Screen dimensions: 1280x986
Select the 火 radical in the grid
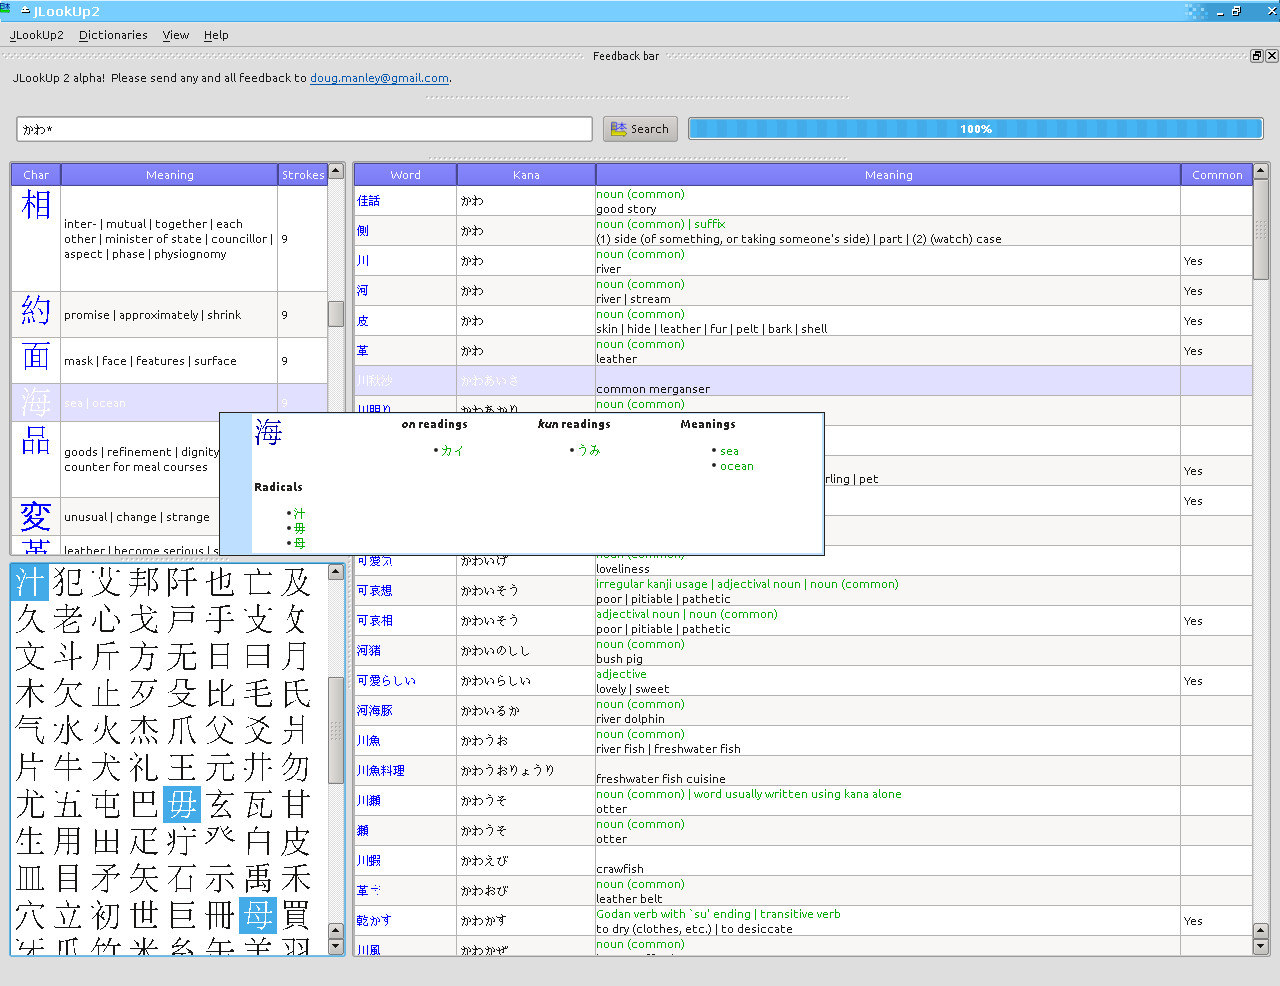[x=106, y=730]
